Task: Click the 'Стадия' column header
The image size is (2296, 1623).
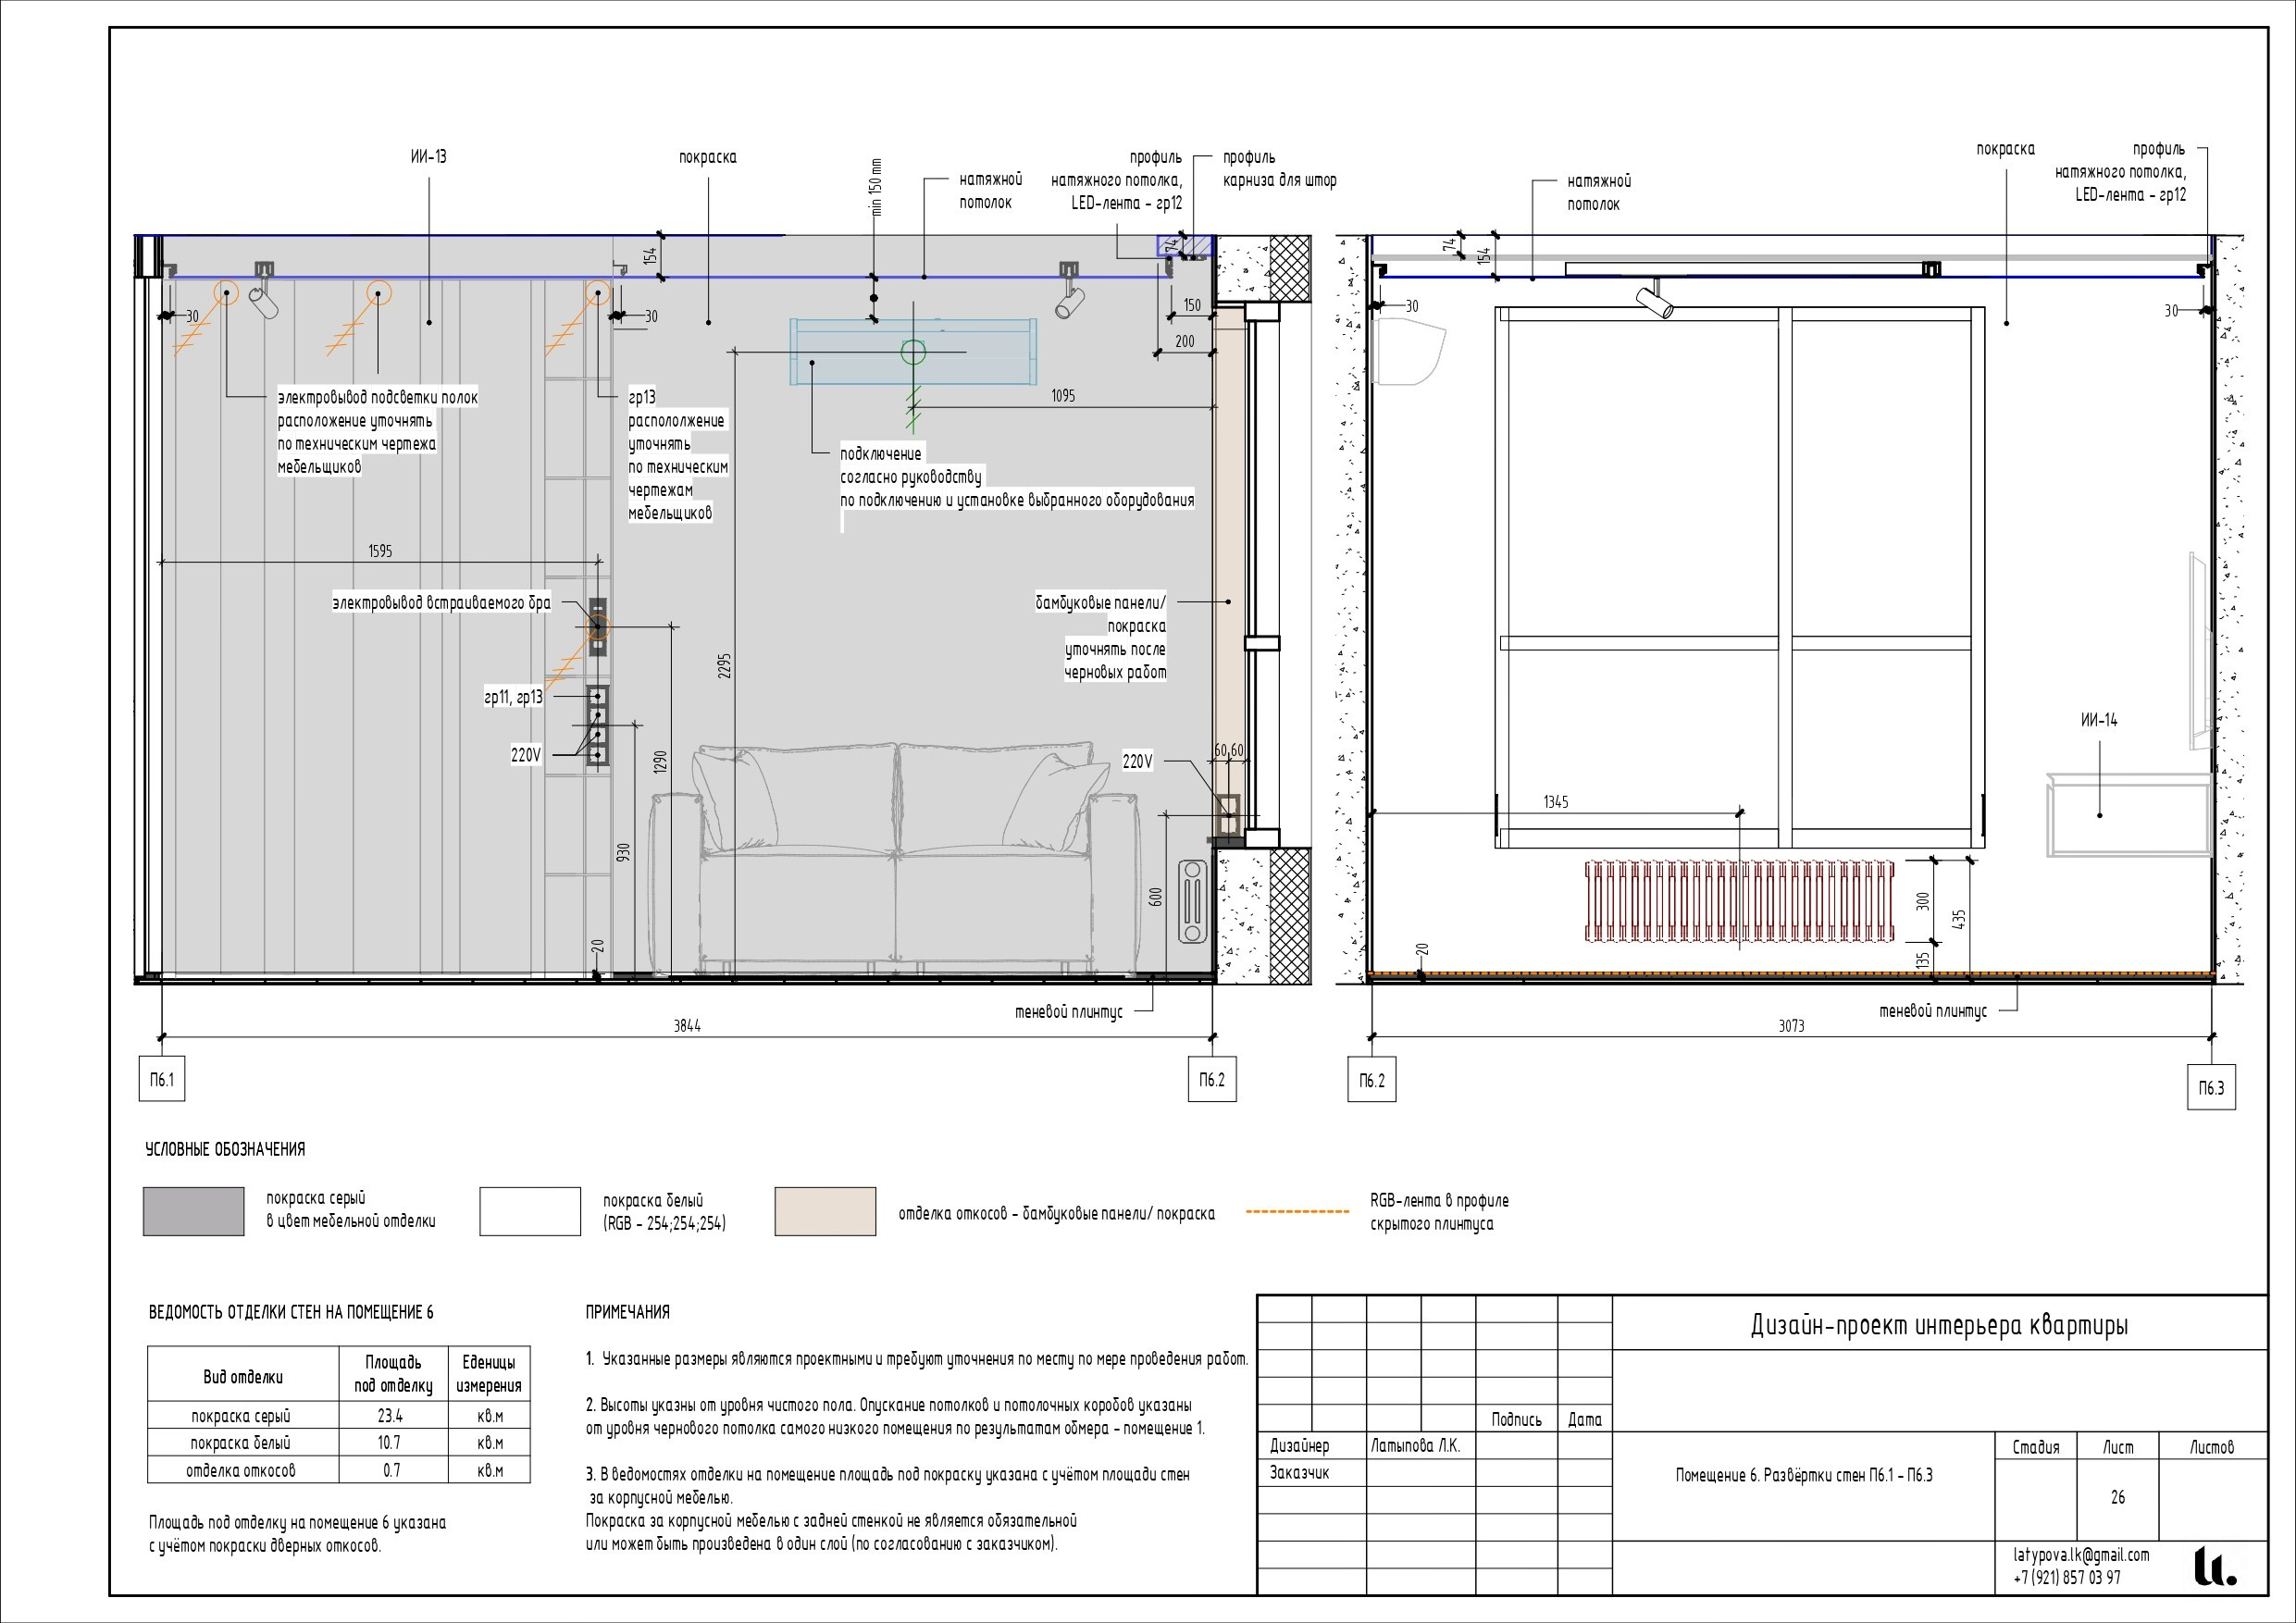Action: (x=2036, y=1447)
